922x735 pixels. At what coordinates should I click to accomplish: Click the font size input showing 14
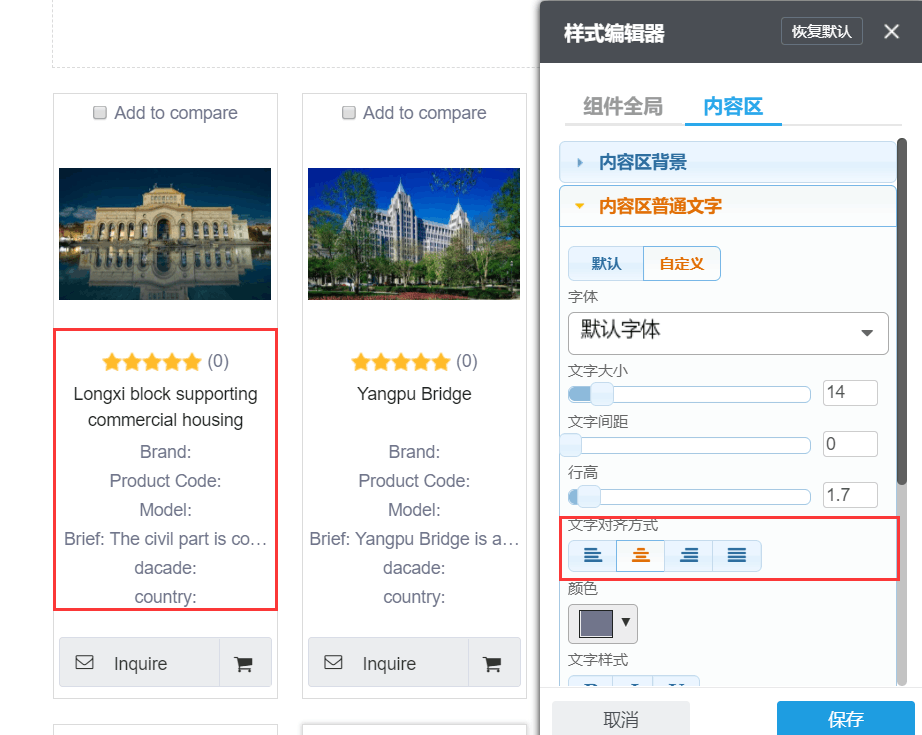click(x=850, y=393)
